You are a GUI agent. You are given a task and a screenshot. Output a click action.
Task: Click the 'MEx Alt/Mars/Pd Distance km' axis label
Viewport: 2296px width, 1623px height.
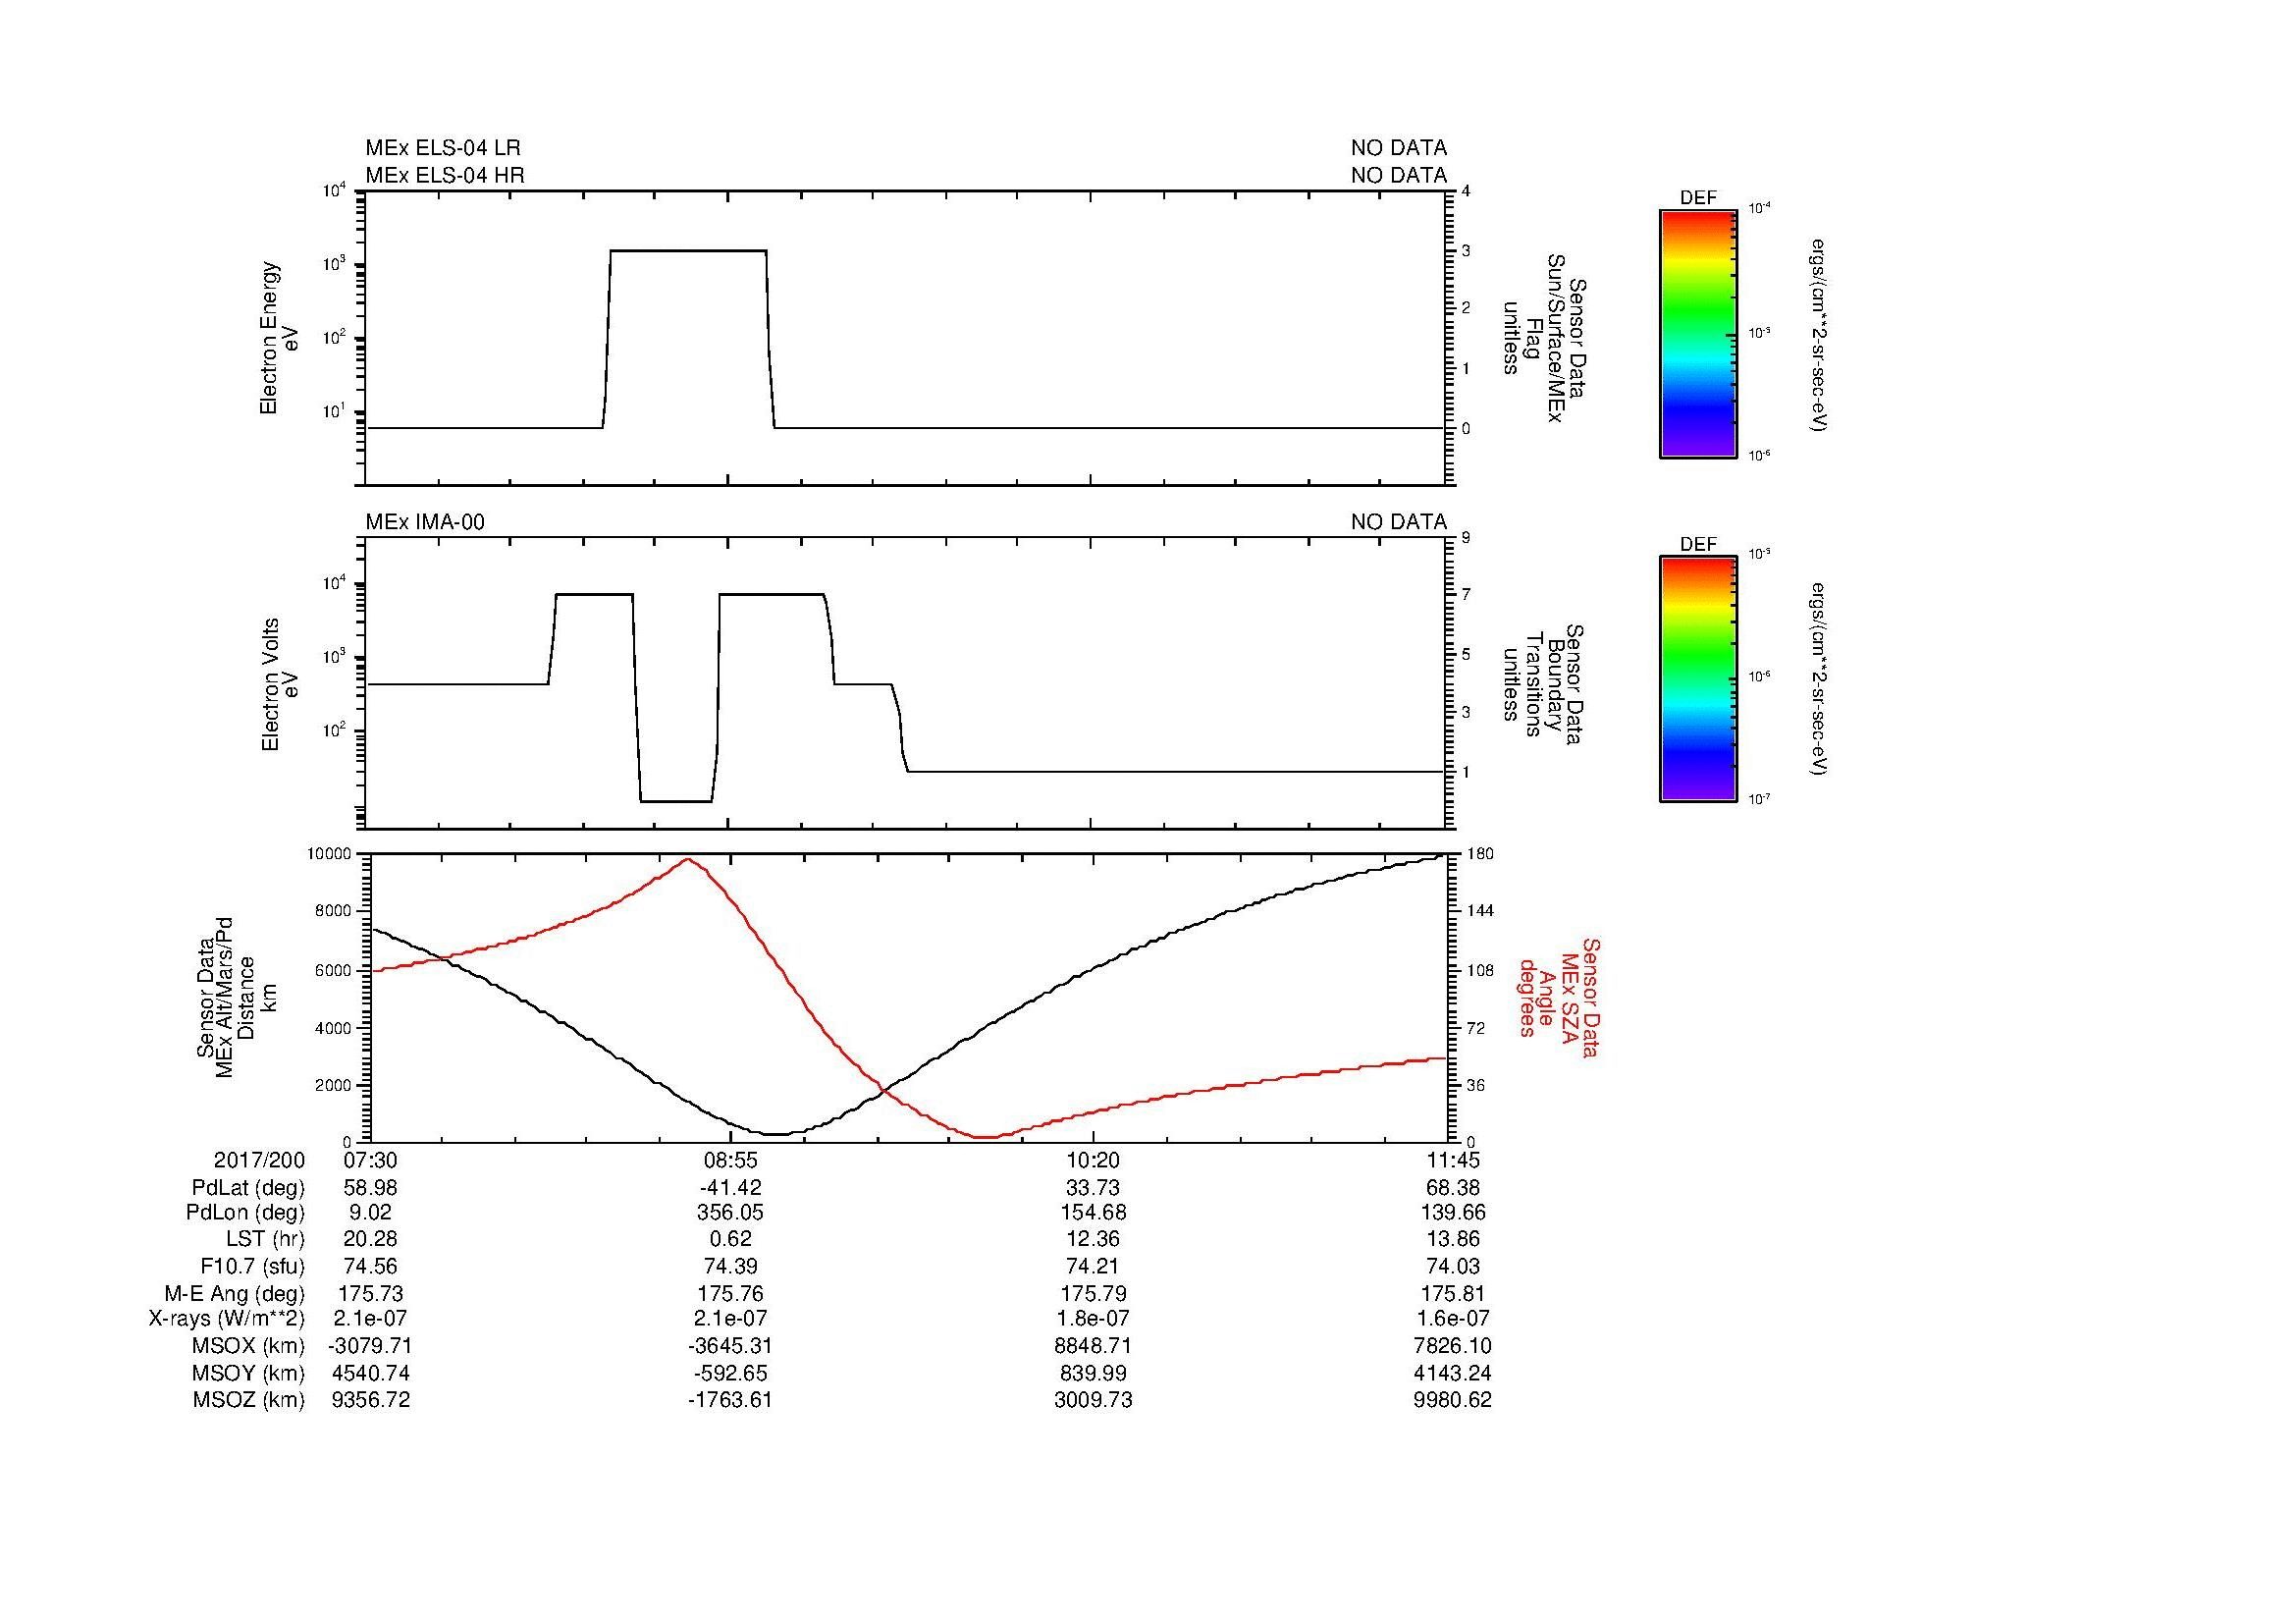pos(237,997)
